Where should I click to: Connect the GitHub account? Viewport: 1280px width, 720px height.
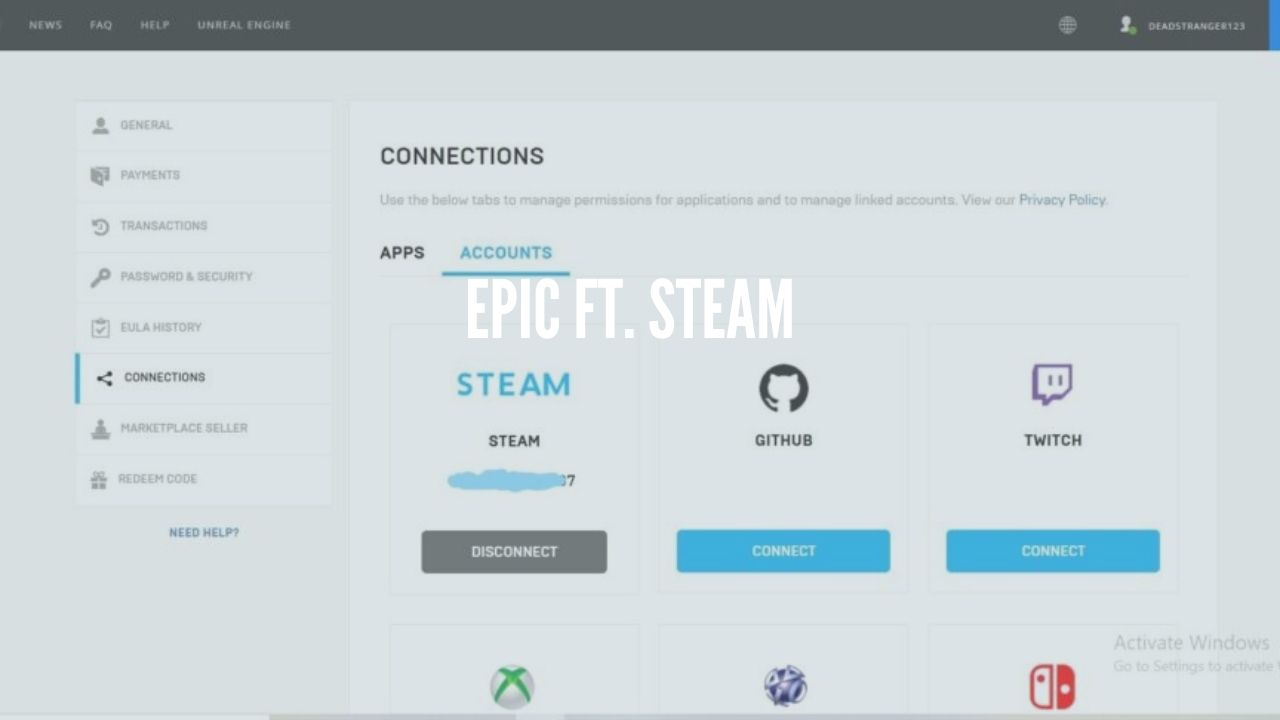pos(783,551)
